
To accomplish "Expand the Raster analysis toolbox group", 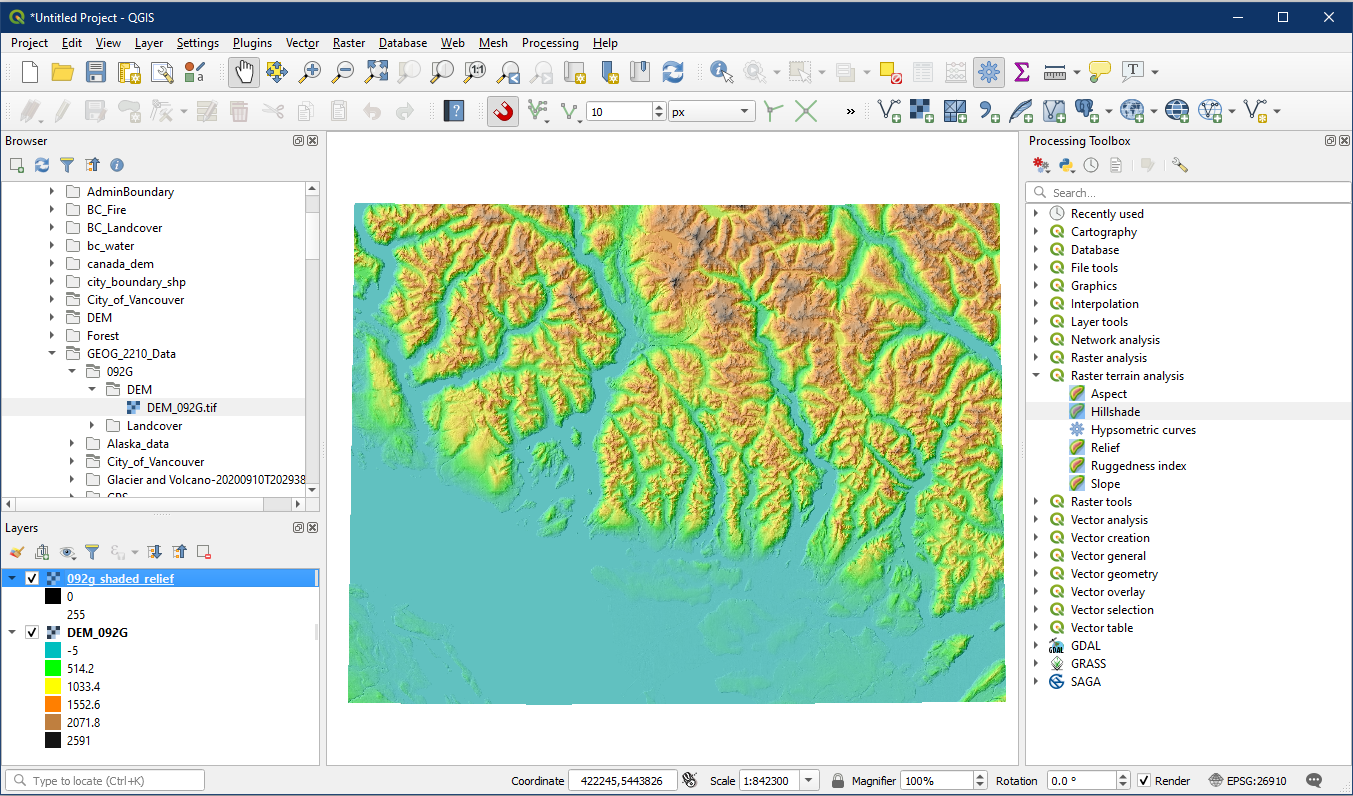I will 1036,358.
